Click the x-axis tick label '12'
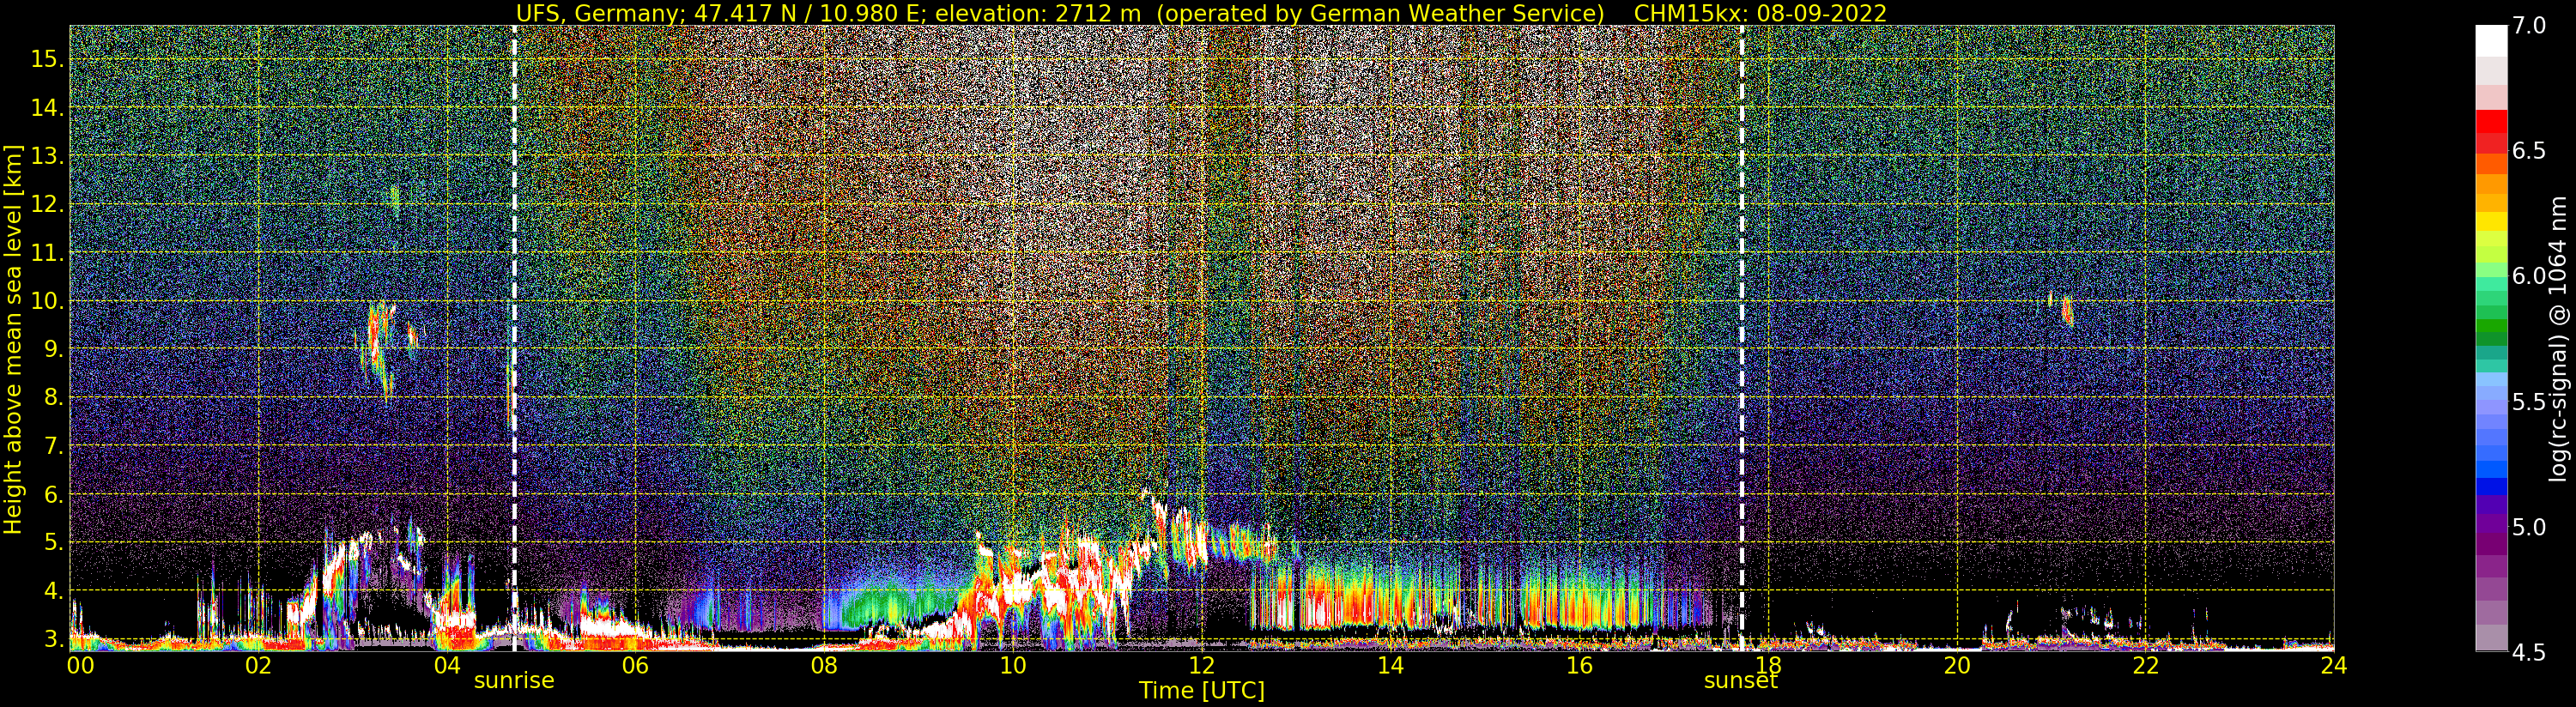 [1201, 666]
